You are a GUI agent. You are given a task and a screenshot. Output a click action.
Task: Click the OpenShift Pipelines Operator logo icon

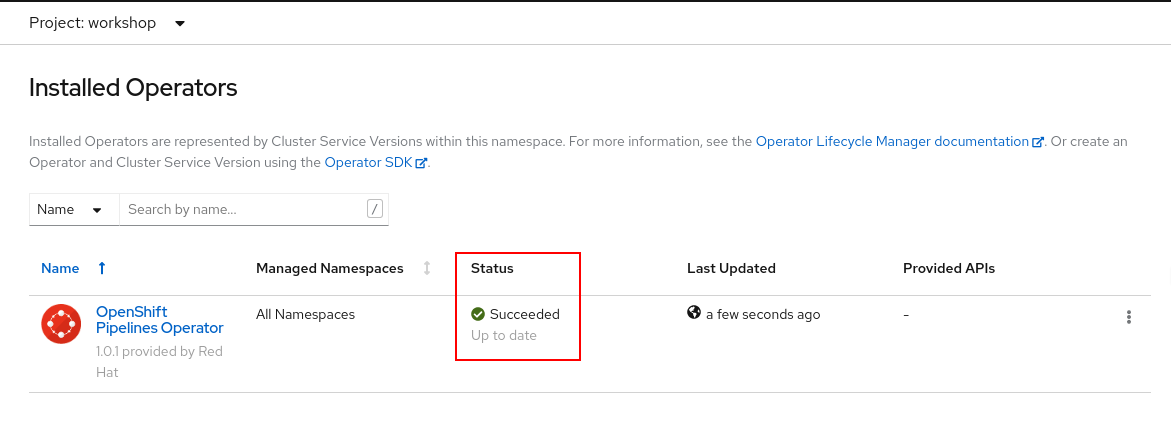[x=61, y=323]
